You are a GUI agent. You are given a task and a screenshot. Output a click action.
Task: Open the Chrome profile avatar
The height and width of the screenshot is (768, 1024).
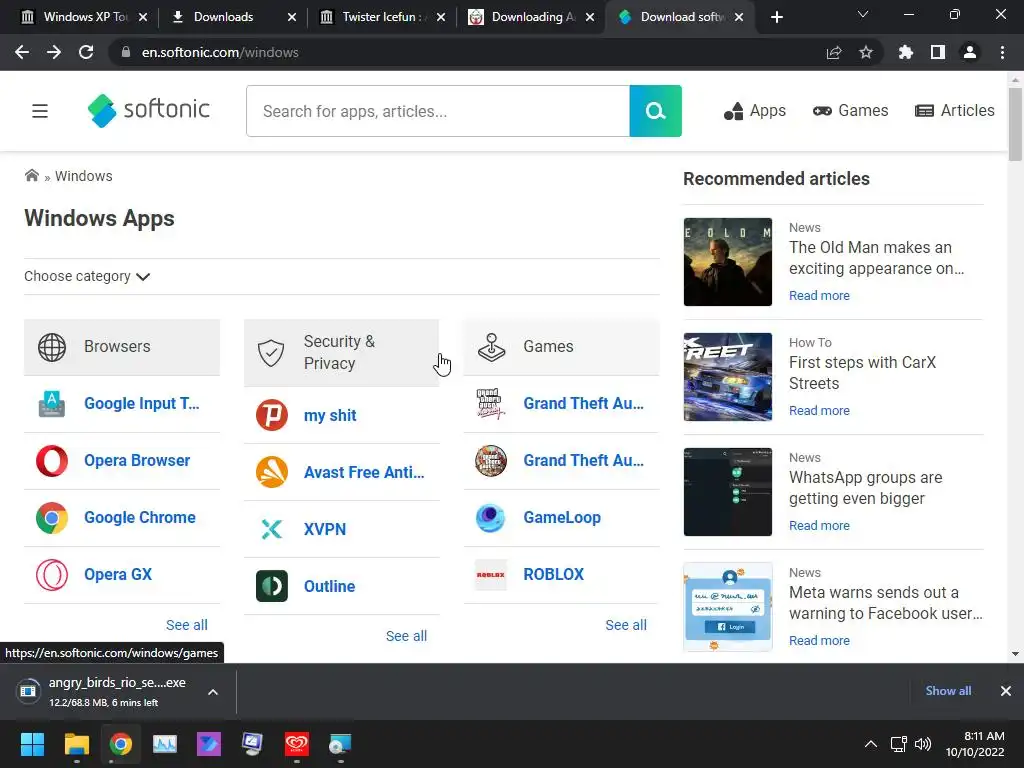(970, 52)
